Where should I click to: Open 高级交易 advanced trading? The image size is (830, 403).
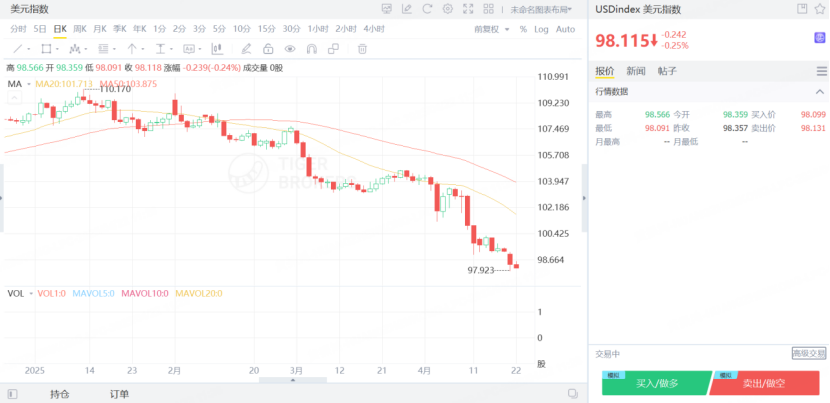809,353
